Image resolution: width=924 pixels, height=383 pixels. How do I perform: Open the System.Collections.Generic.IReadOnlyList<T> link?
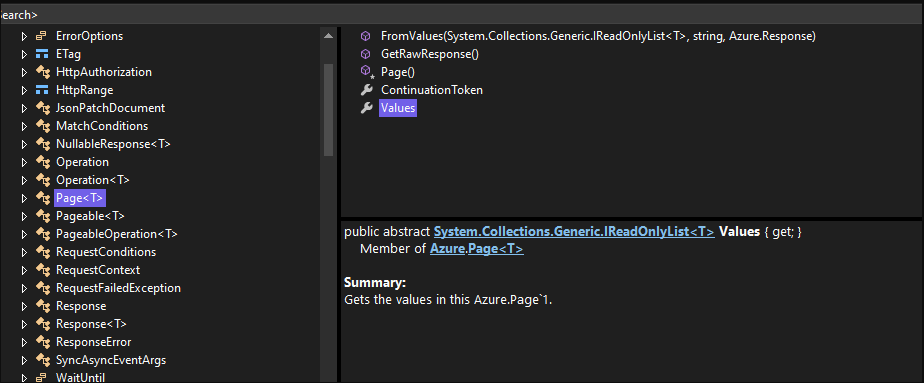point(574,232)
